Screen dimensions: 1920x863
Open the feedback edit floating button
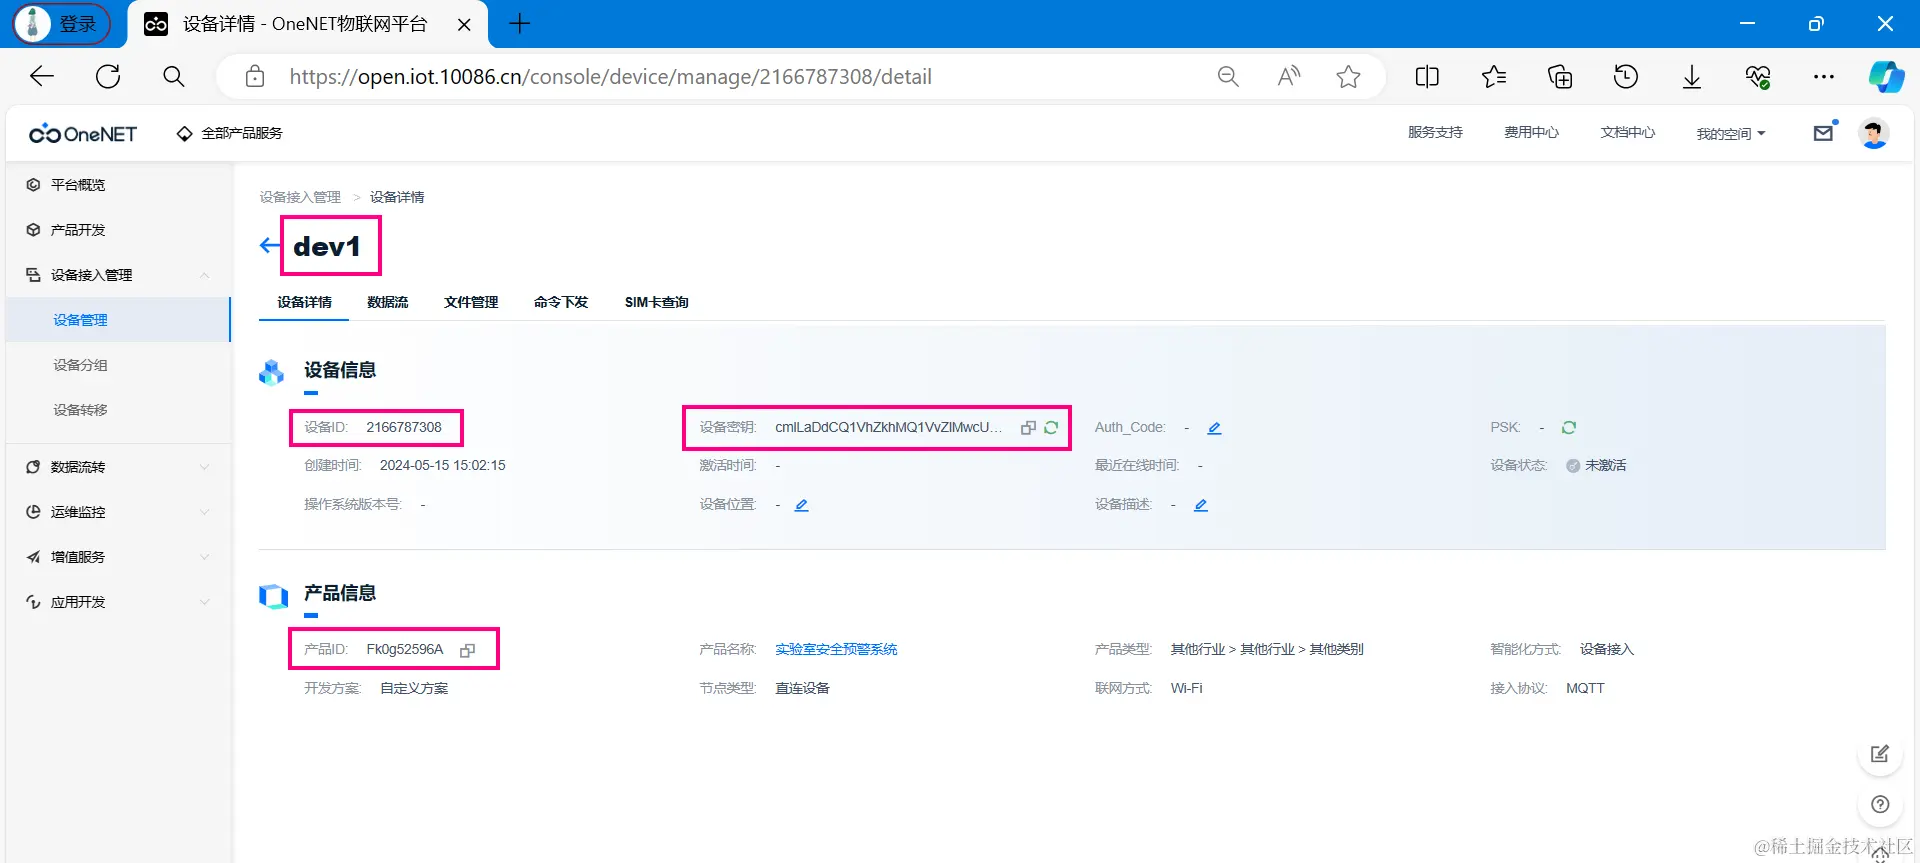[x=1880, y=754]
